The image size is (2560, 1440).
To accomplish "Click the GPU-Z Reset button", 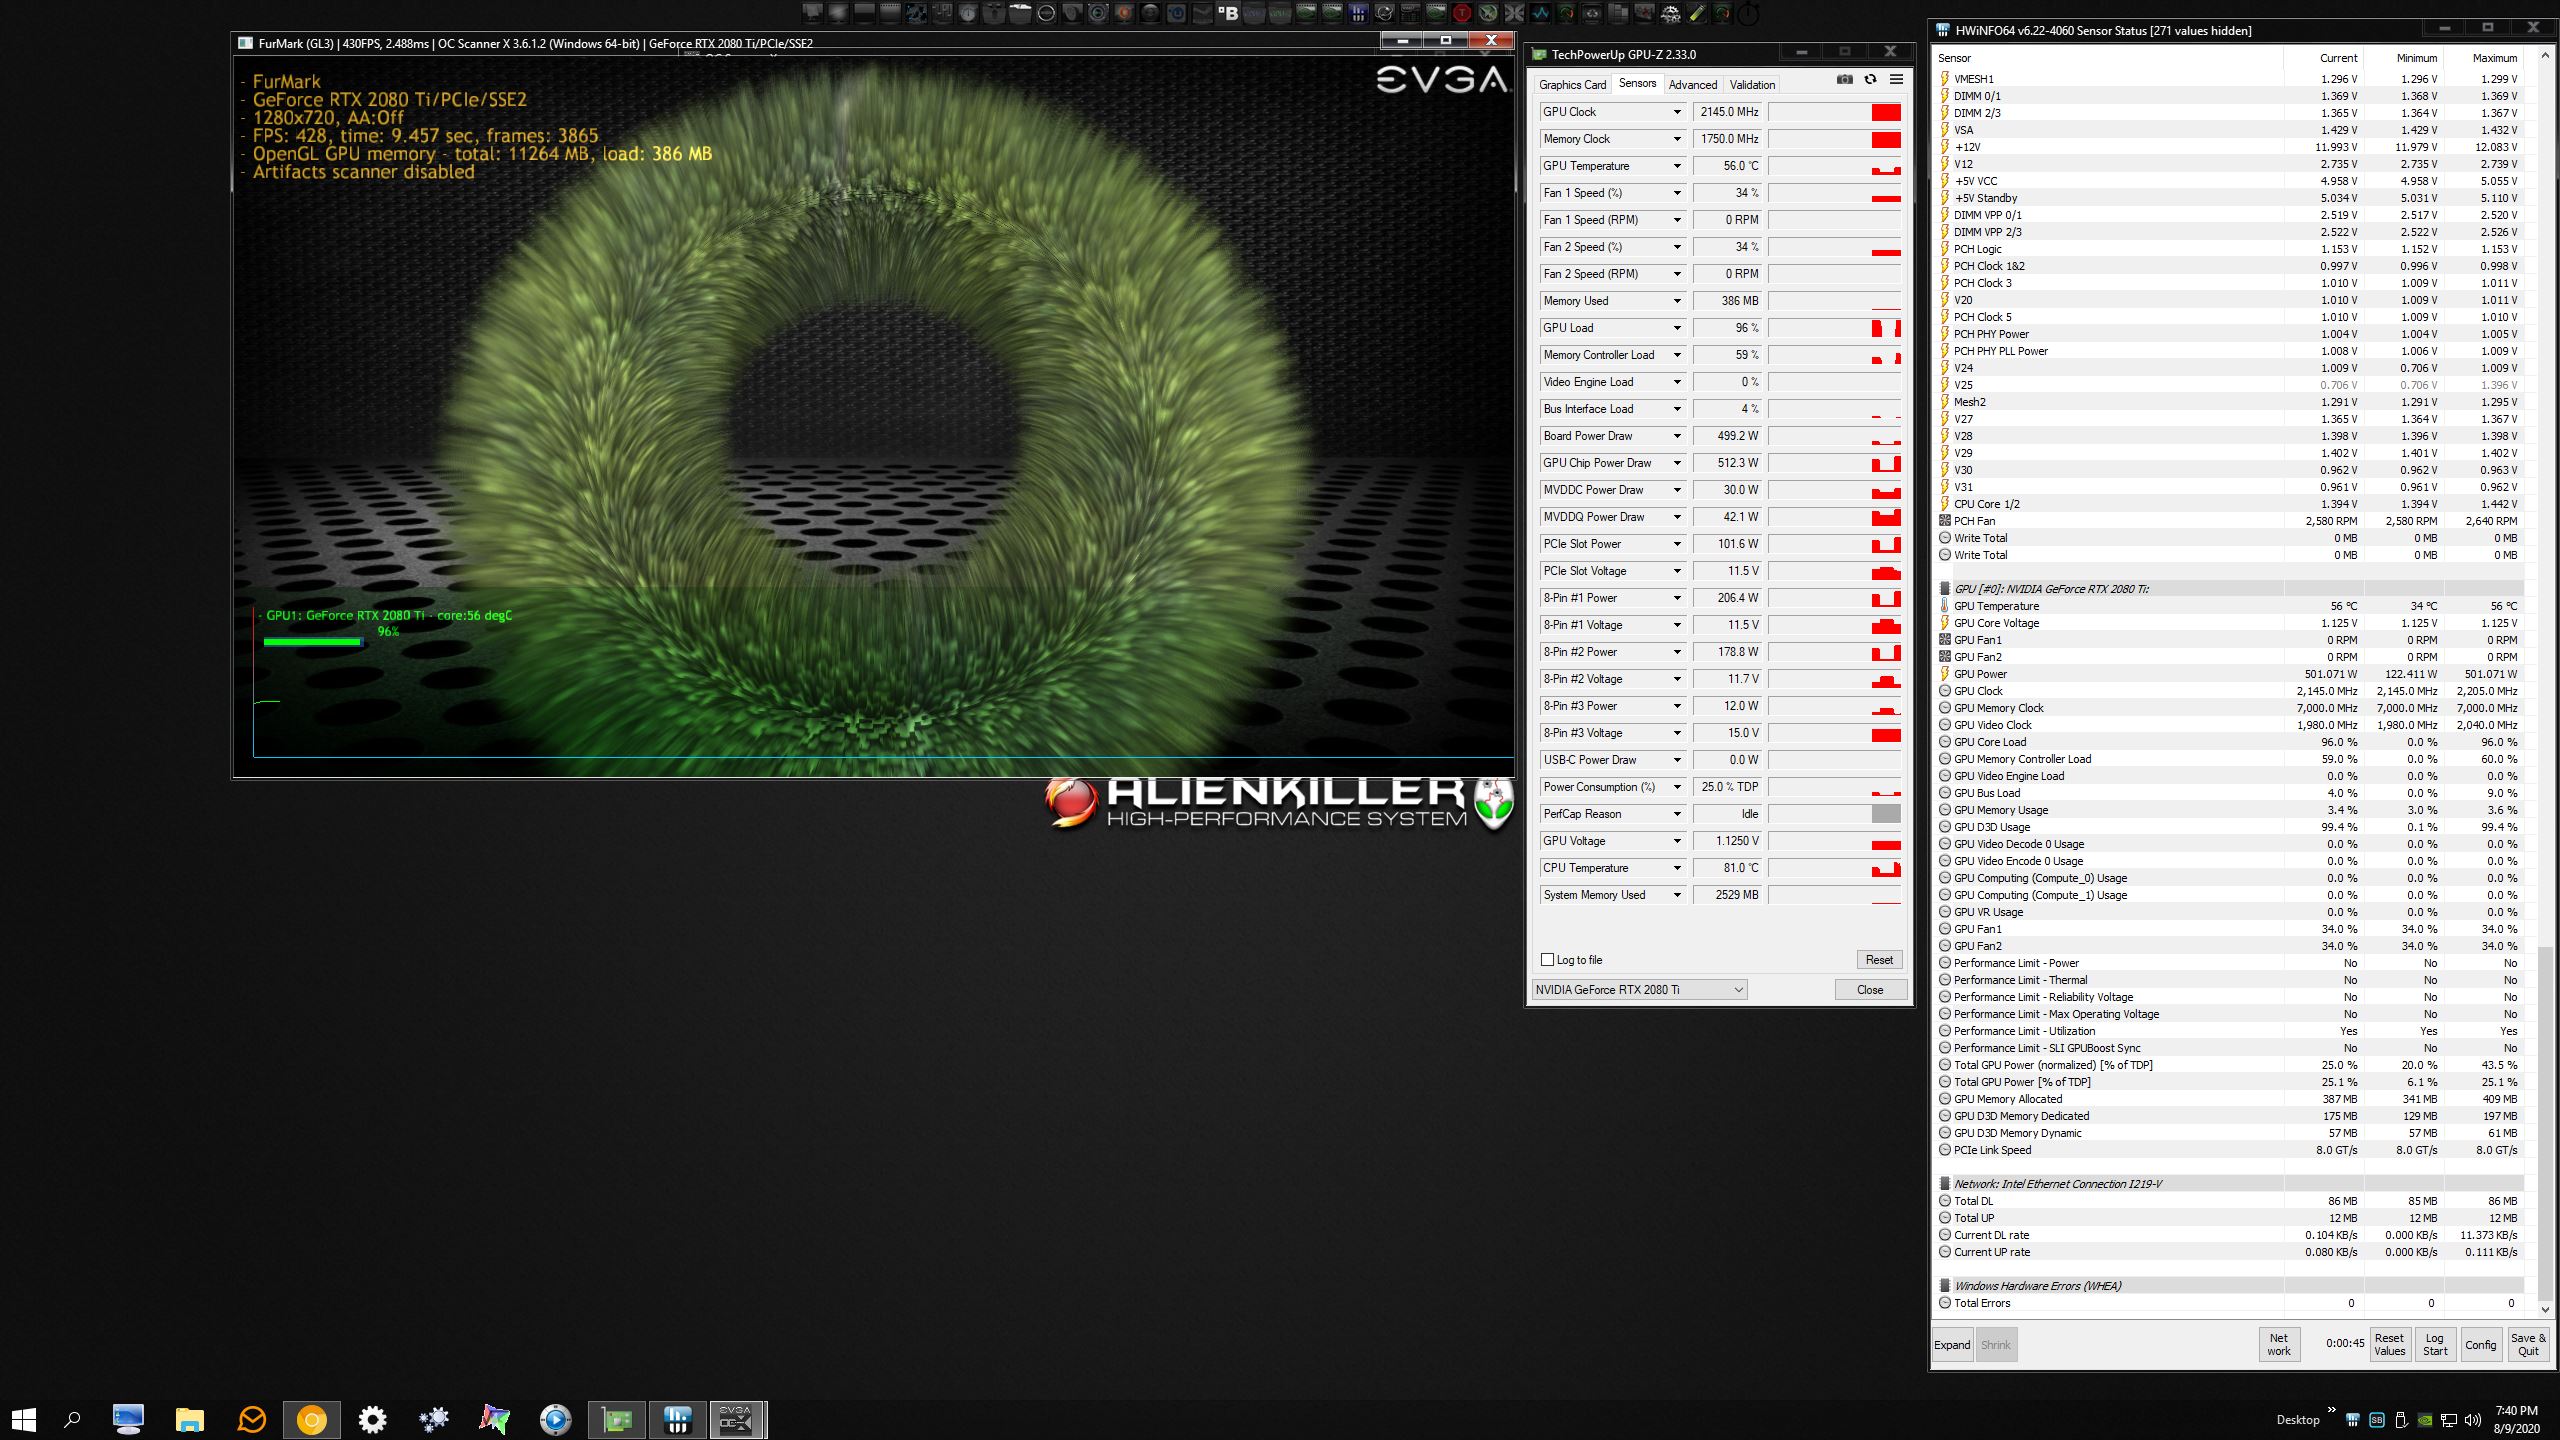I will pos(1879,960).
